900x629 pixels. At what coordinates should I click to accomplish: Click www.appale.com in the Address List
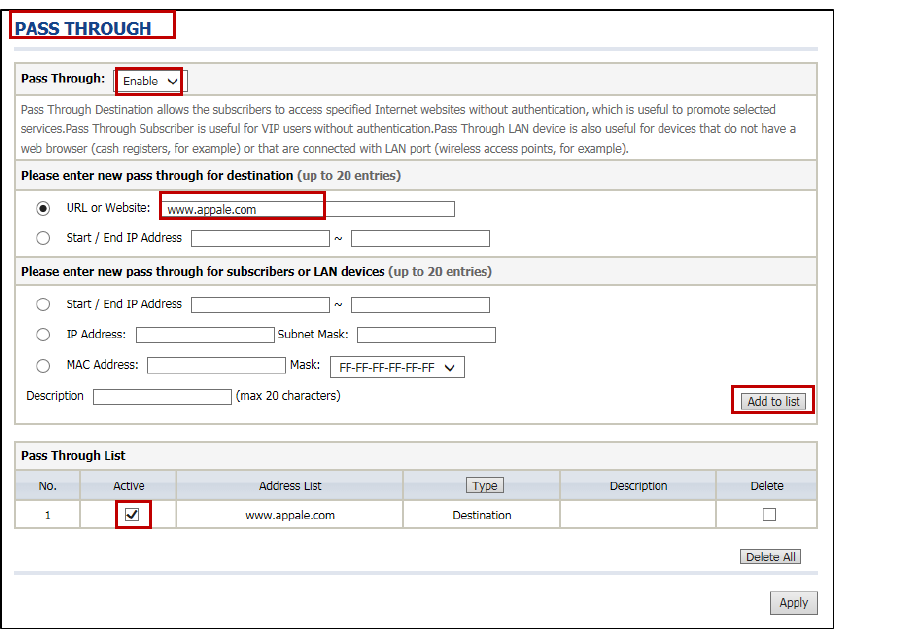[290, 515]
